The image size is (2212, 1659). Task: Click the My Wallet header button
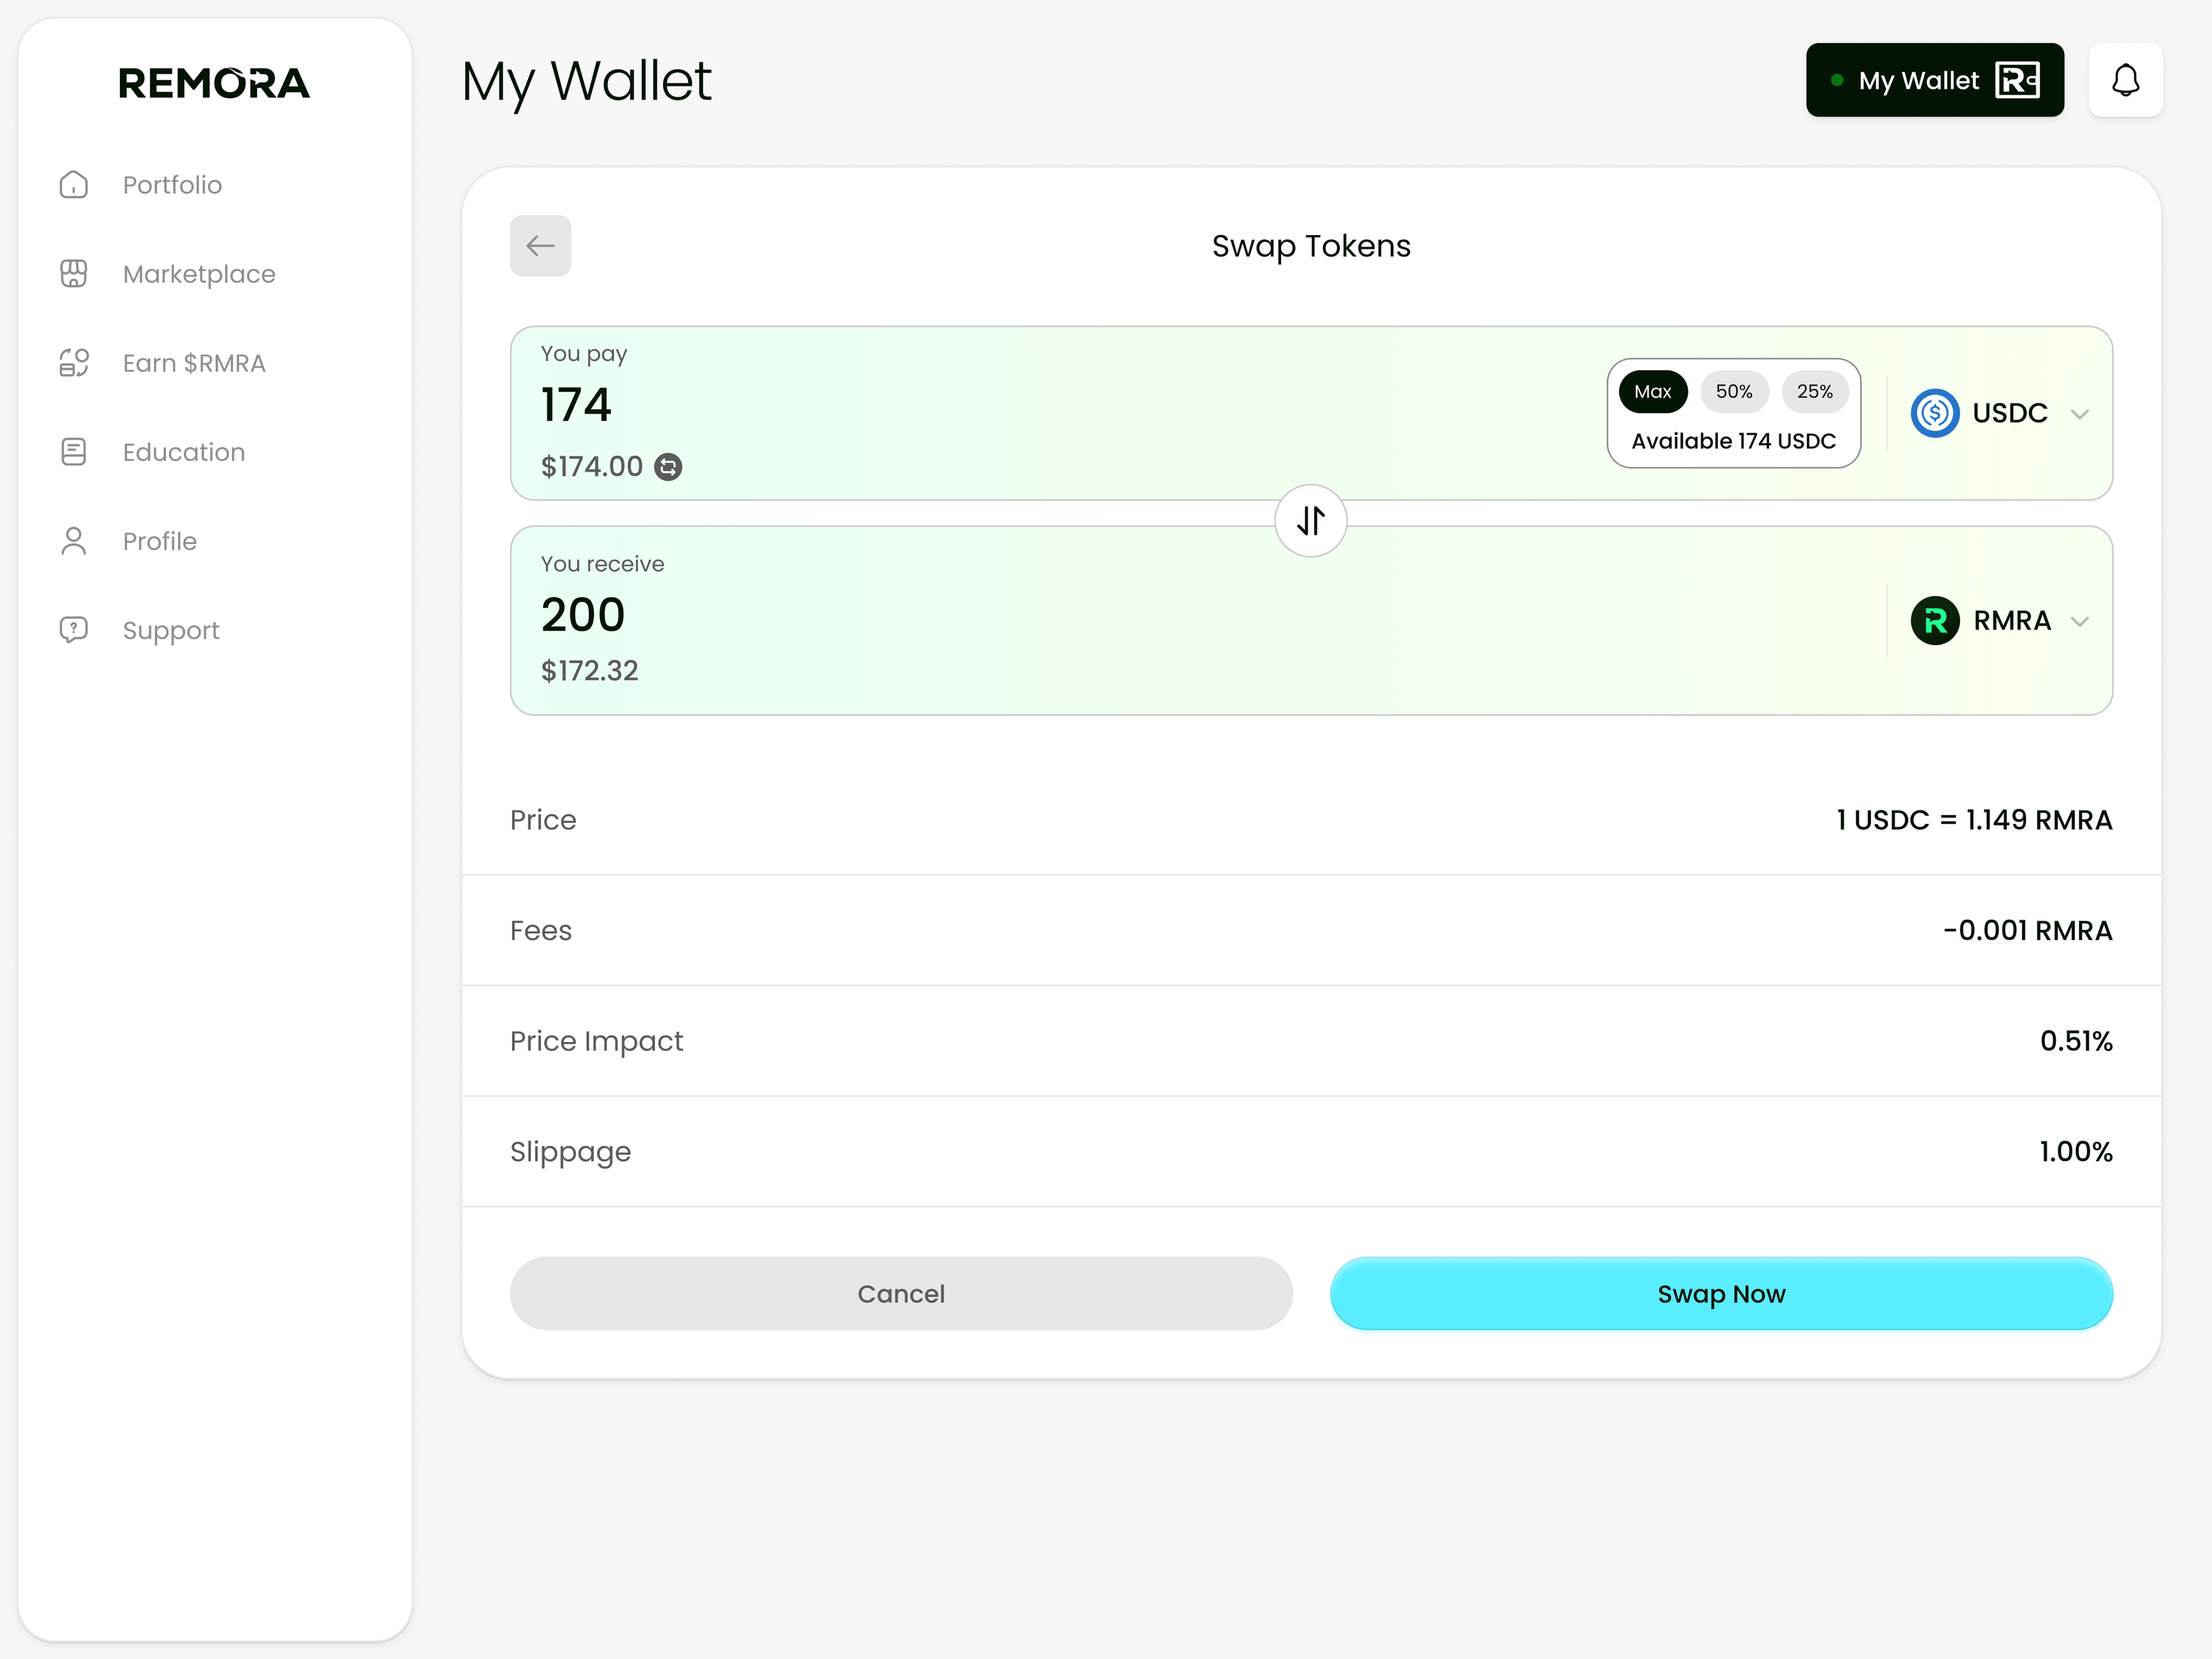pyautogui.click(x=1934, y=80)
